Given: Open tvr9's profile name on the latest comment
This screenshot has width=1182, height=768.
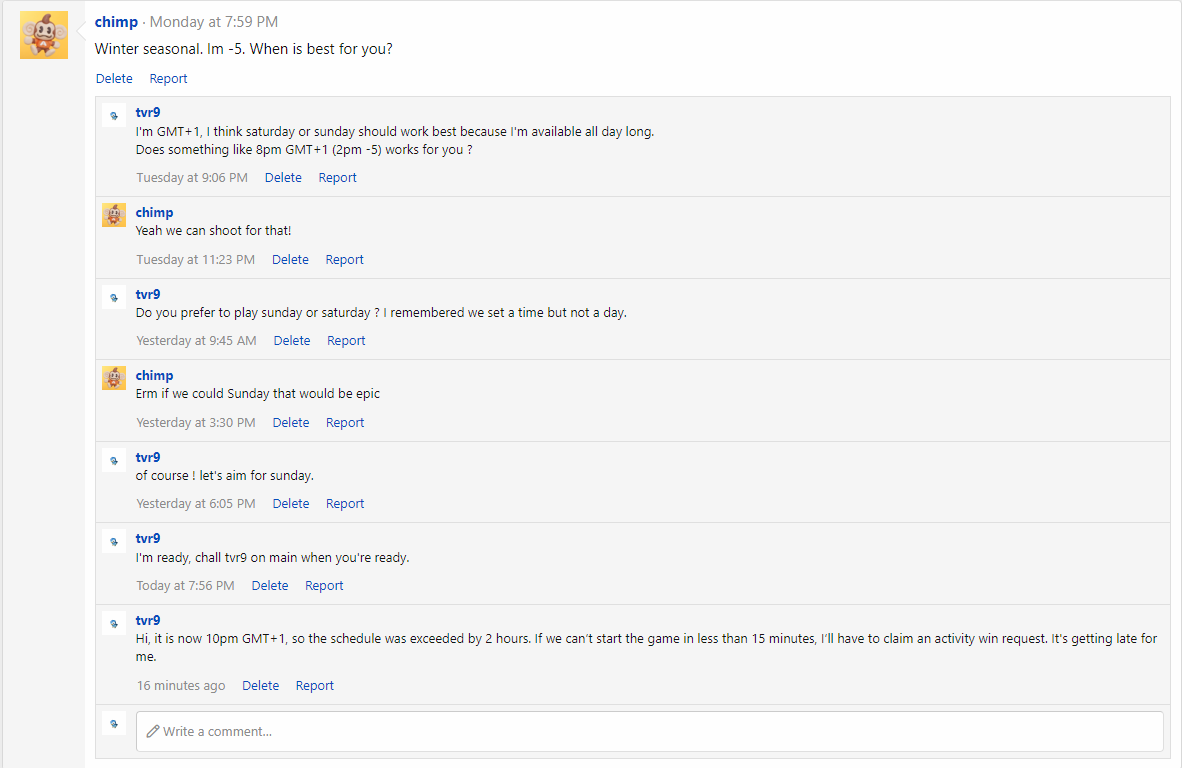Looking at the screenshot, I should point(148,620).
